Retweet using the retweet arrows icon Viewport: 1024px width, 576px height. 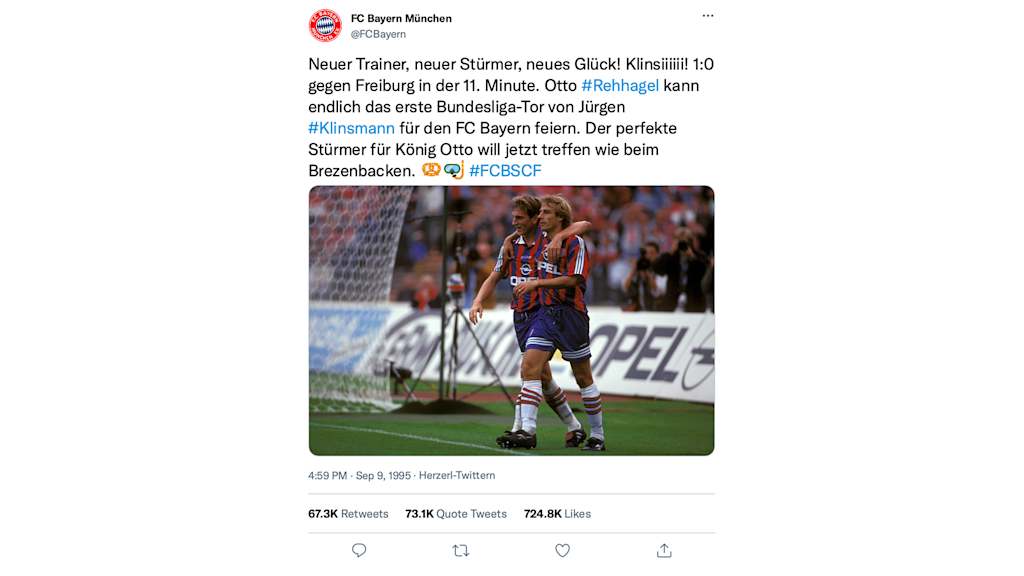click(460, 551)
